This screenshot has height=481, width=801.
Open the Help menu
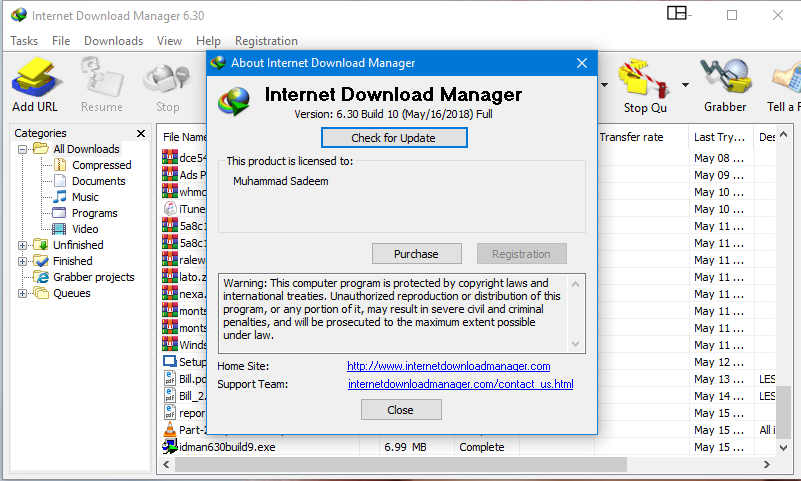click(x=208, y=41)
